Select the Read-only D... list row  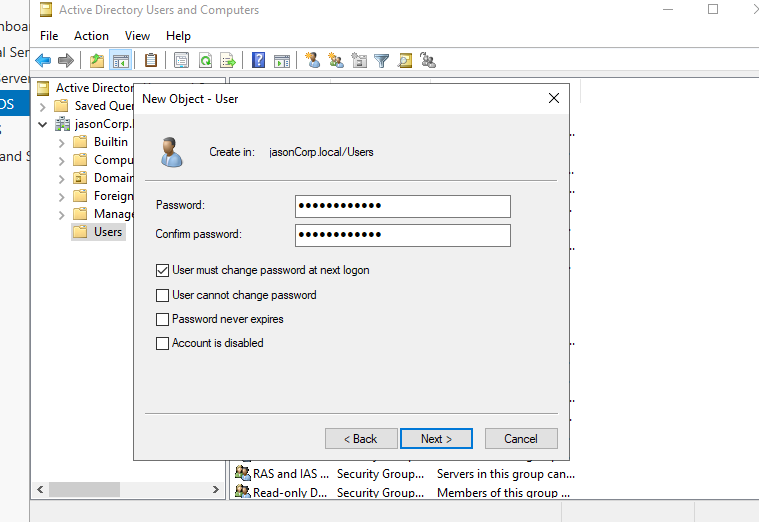click(405, 492)
